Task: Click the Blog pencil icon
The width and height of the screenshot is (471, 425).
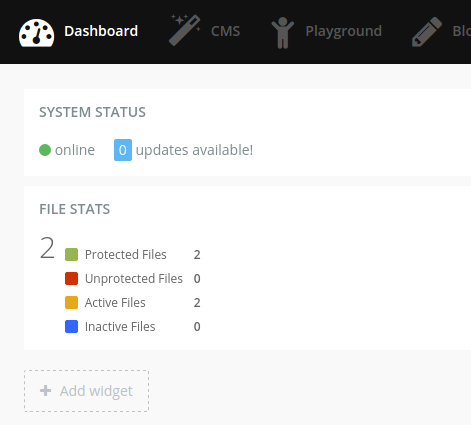Action: click(x=427, y=32)
